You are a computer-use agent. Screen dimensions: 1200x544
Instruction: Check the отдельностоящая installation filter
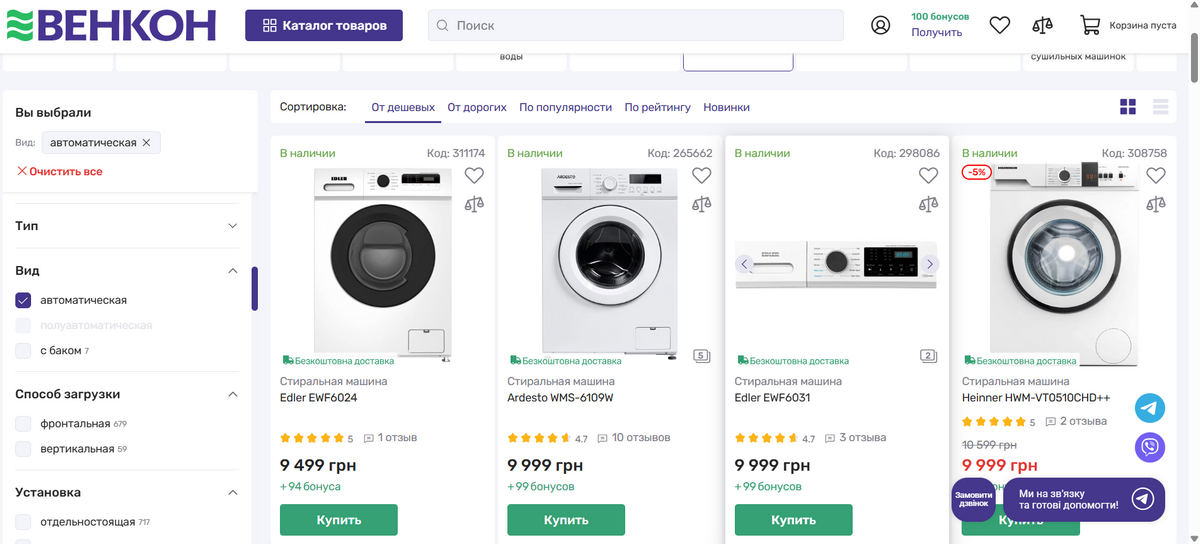[24, 522]
